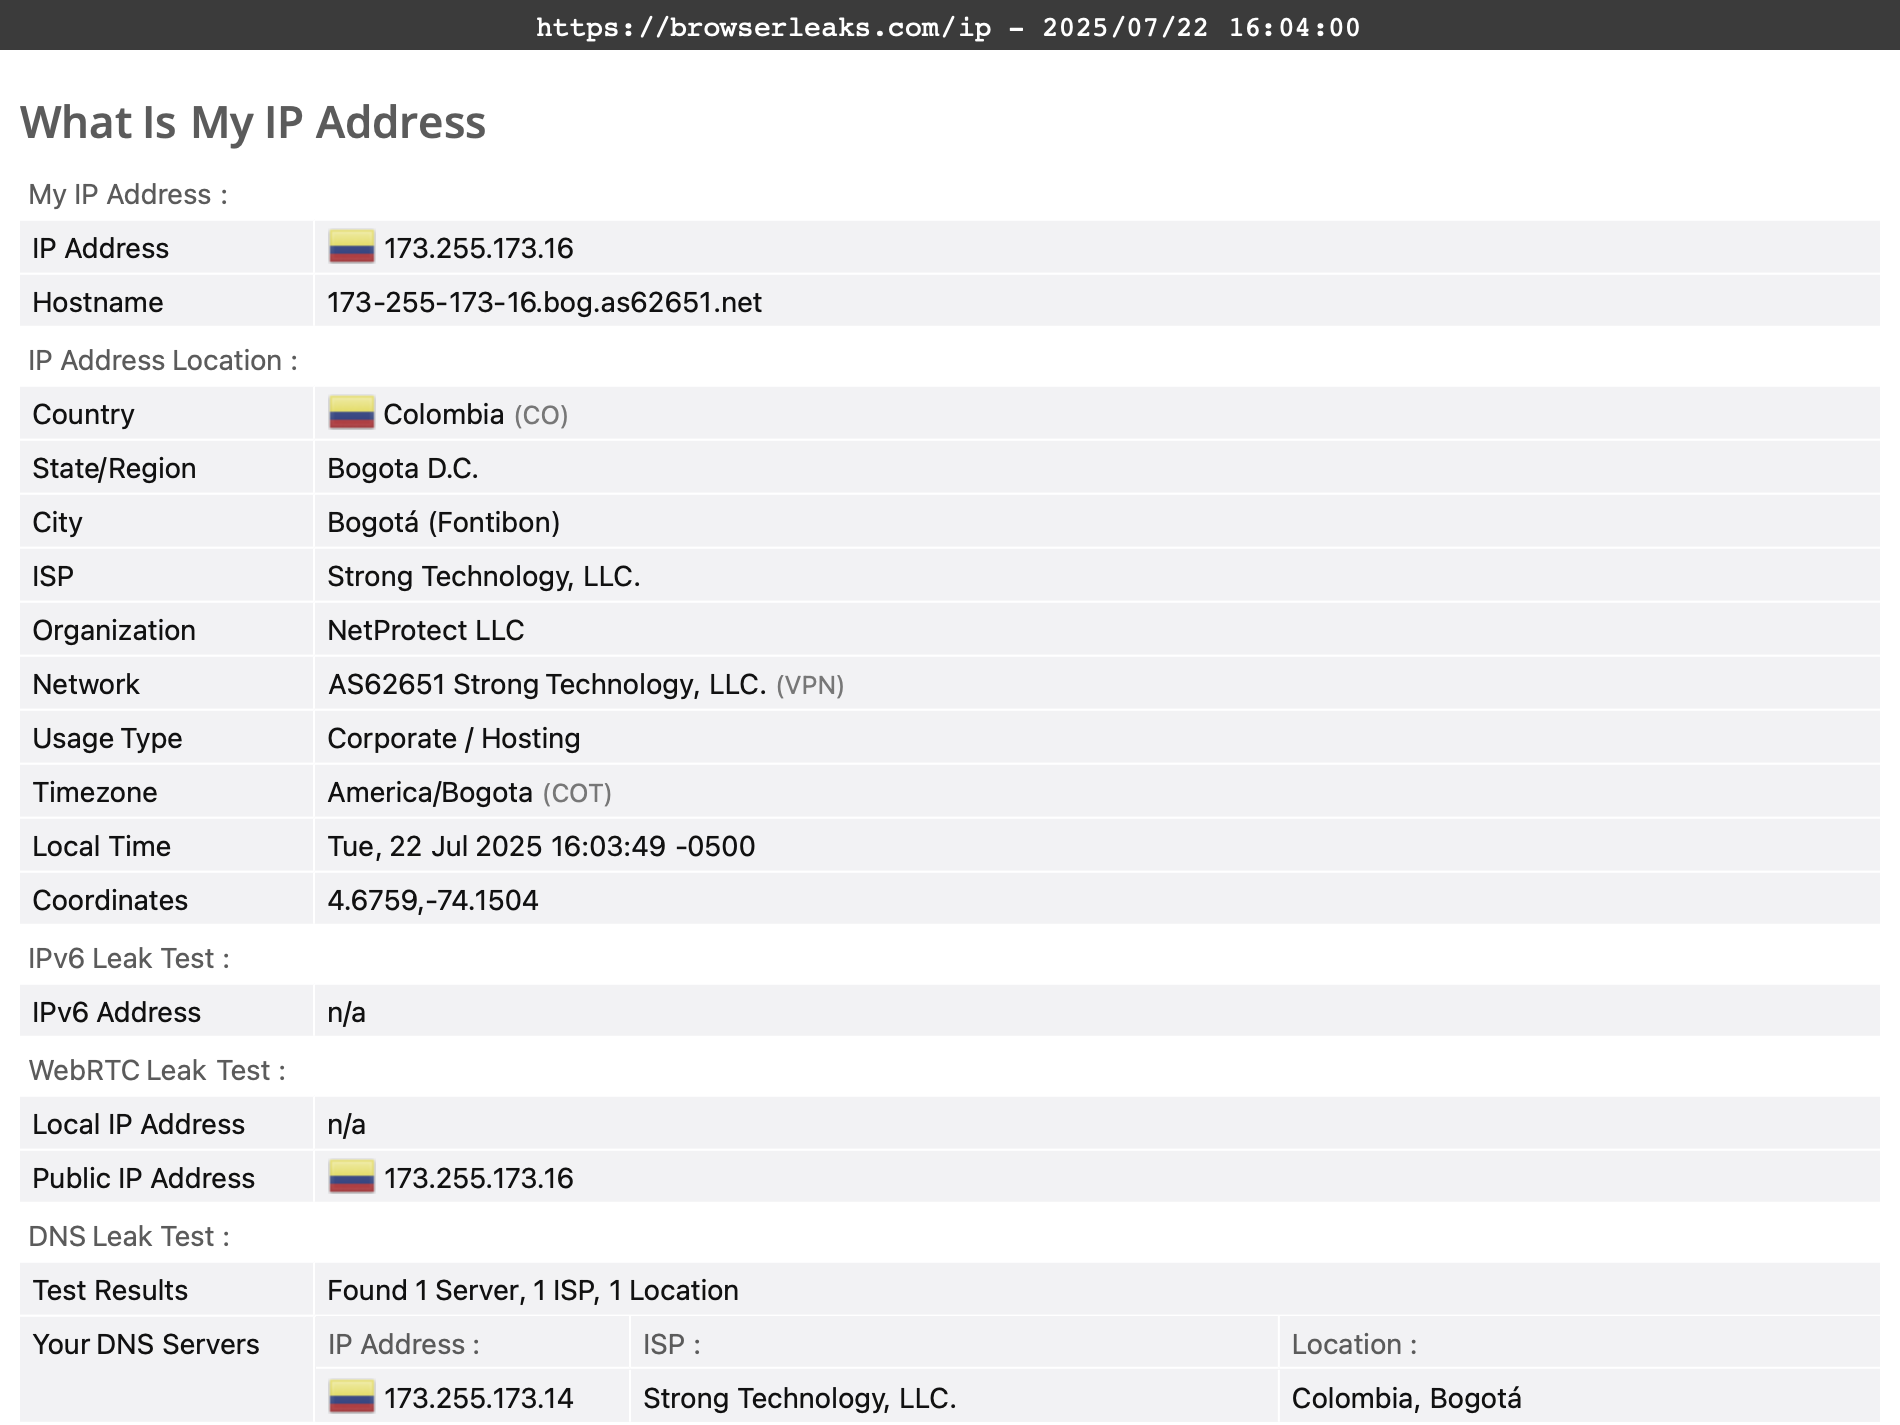The image size is (1900, 1425).
Task: Click the country name Colombia
Action: 443,414
